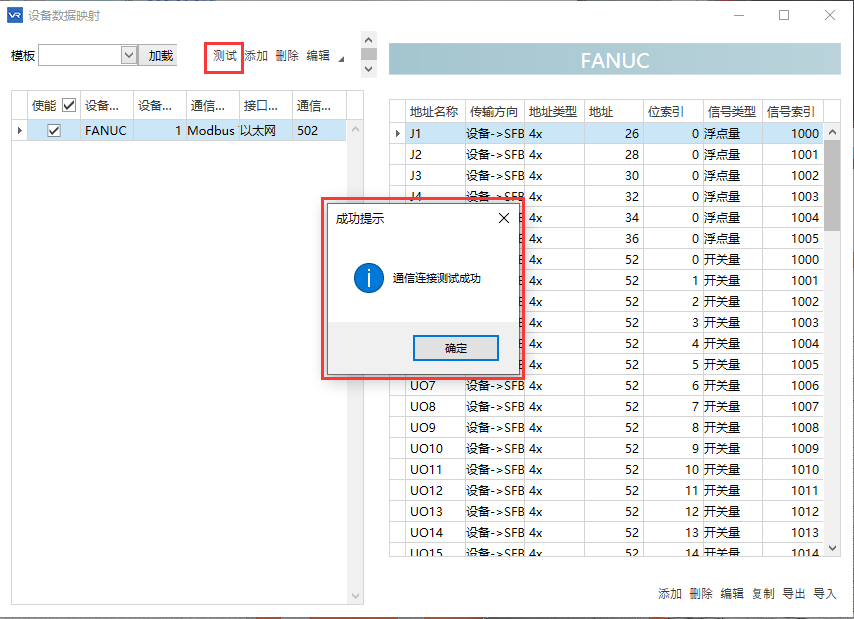Expand the toolbar overflow triangle after 编辑
Screen dimensions: 854x619
coord(341,59)
